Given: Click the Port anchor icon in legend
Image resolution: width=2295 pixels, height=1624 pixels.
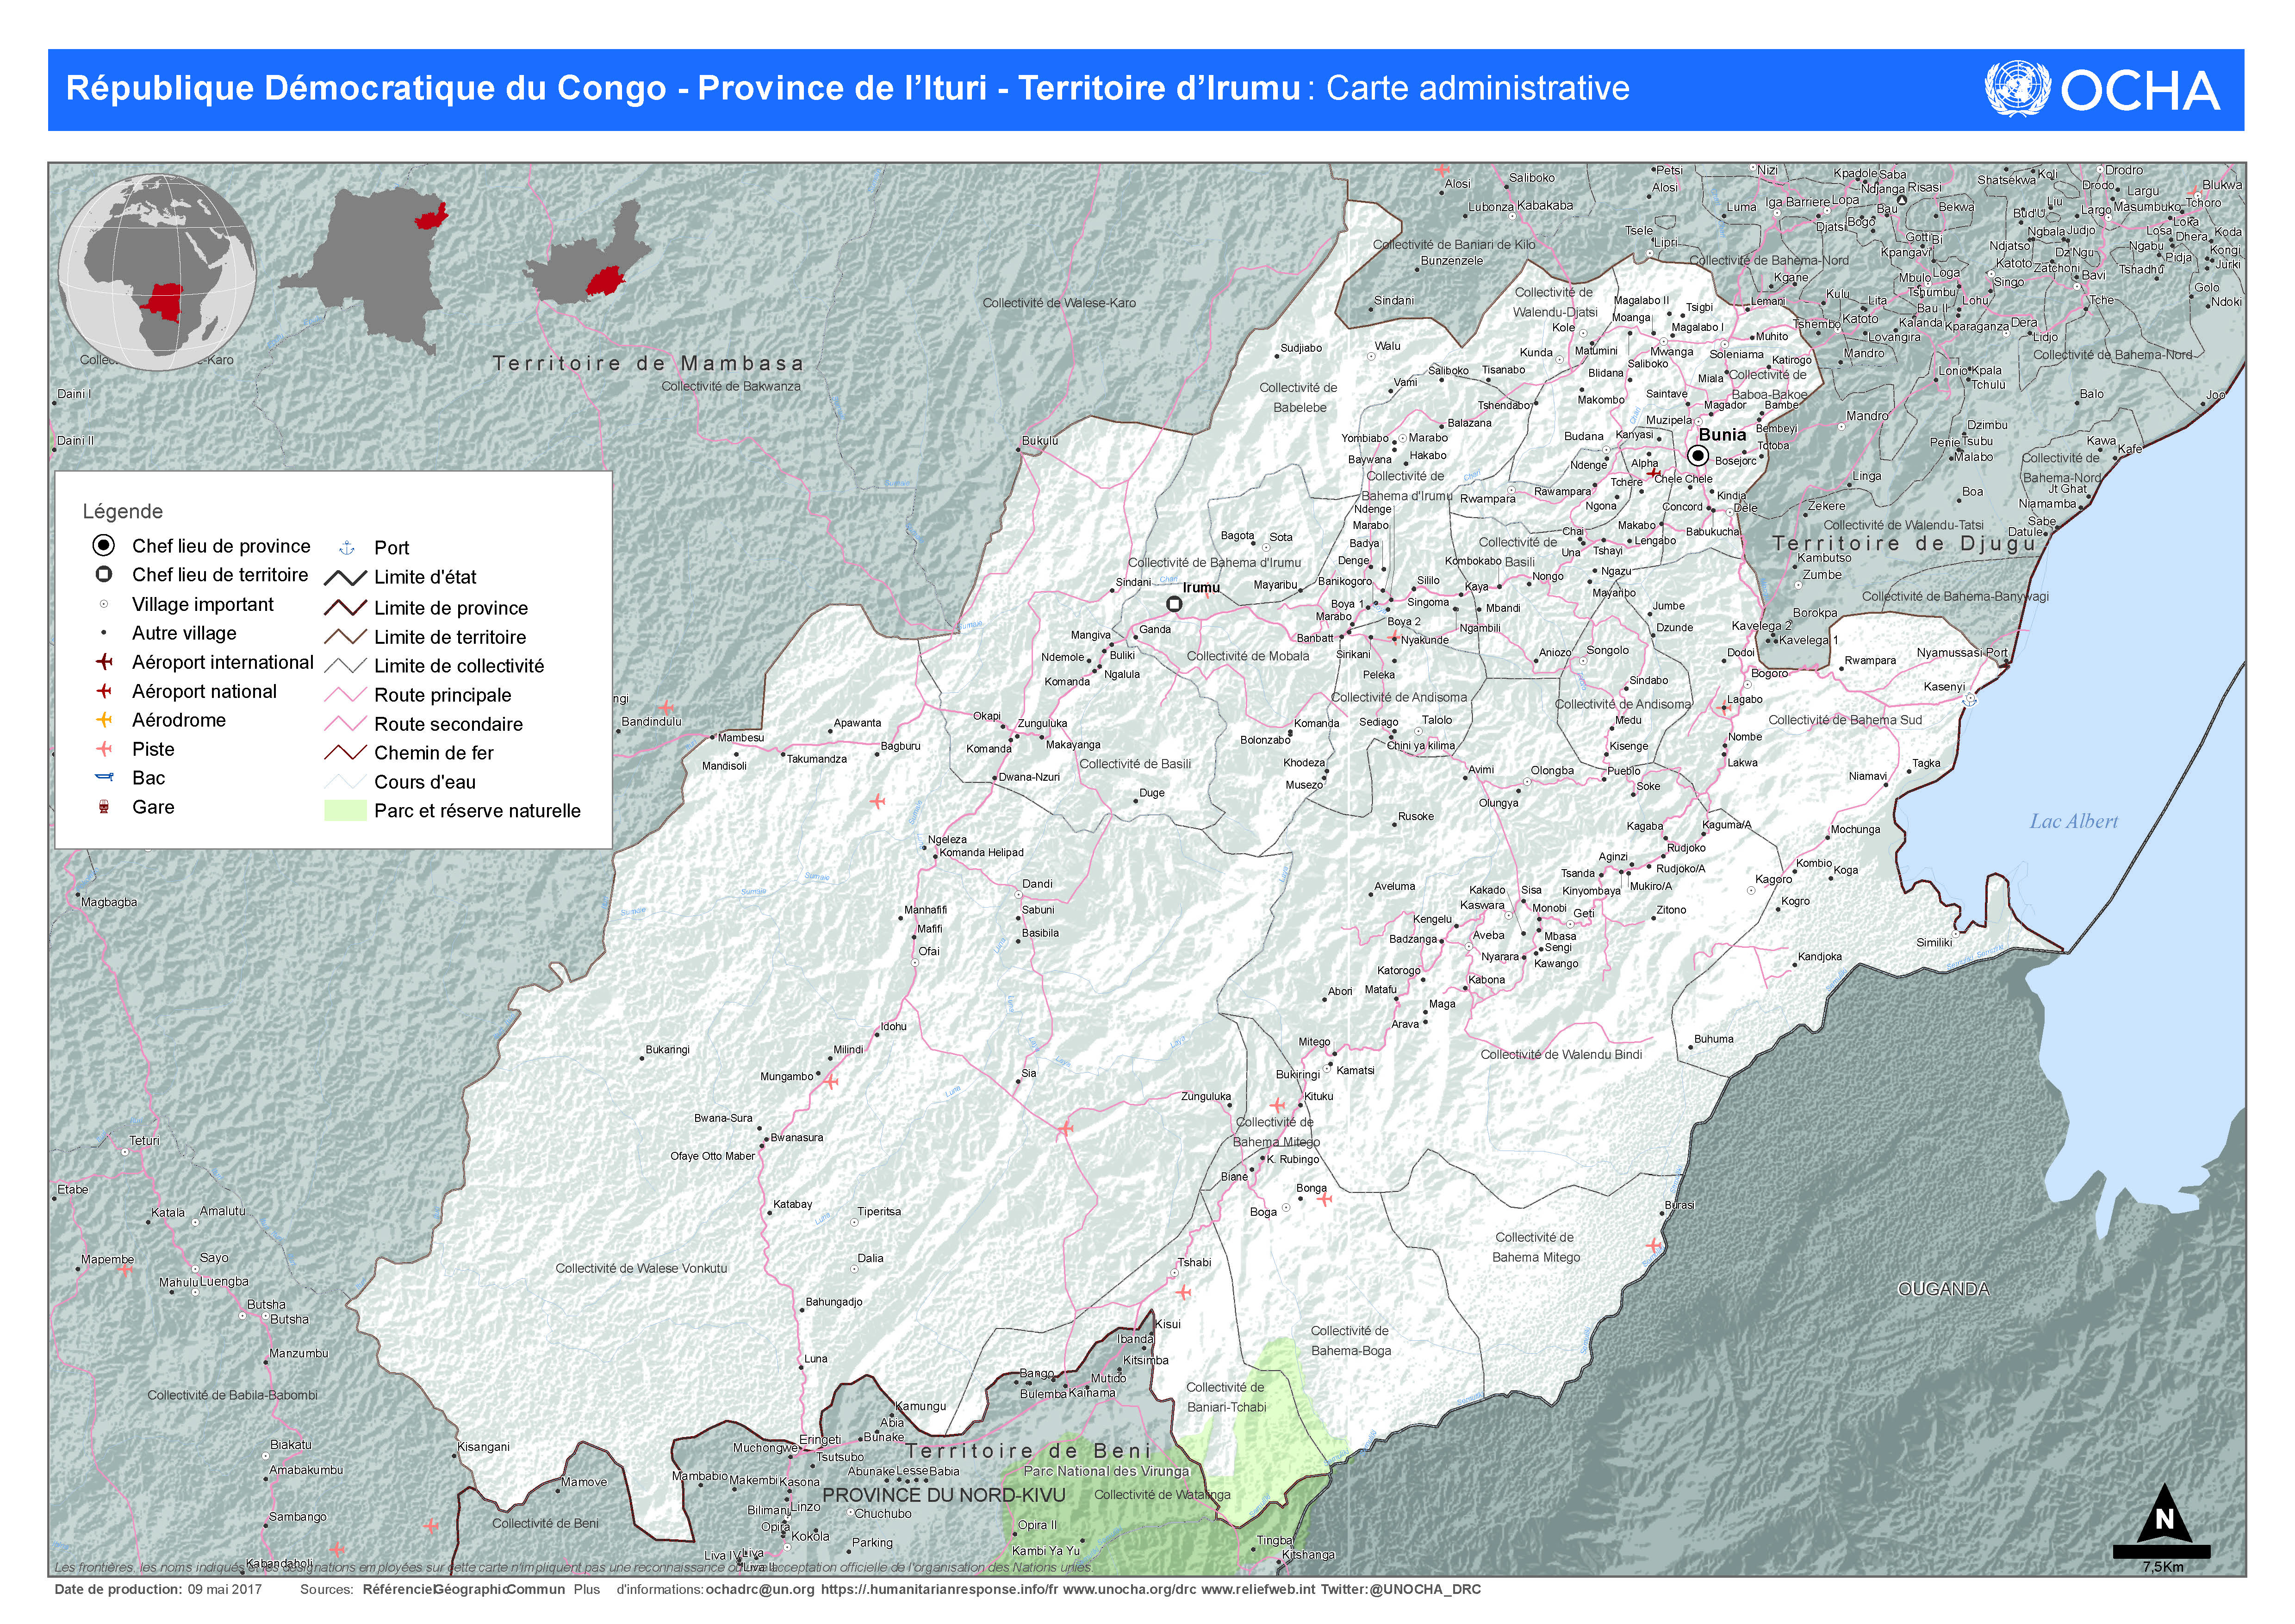Looking at the screenshot, I should [x=347, y=548].
